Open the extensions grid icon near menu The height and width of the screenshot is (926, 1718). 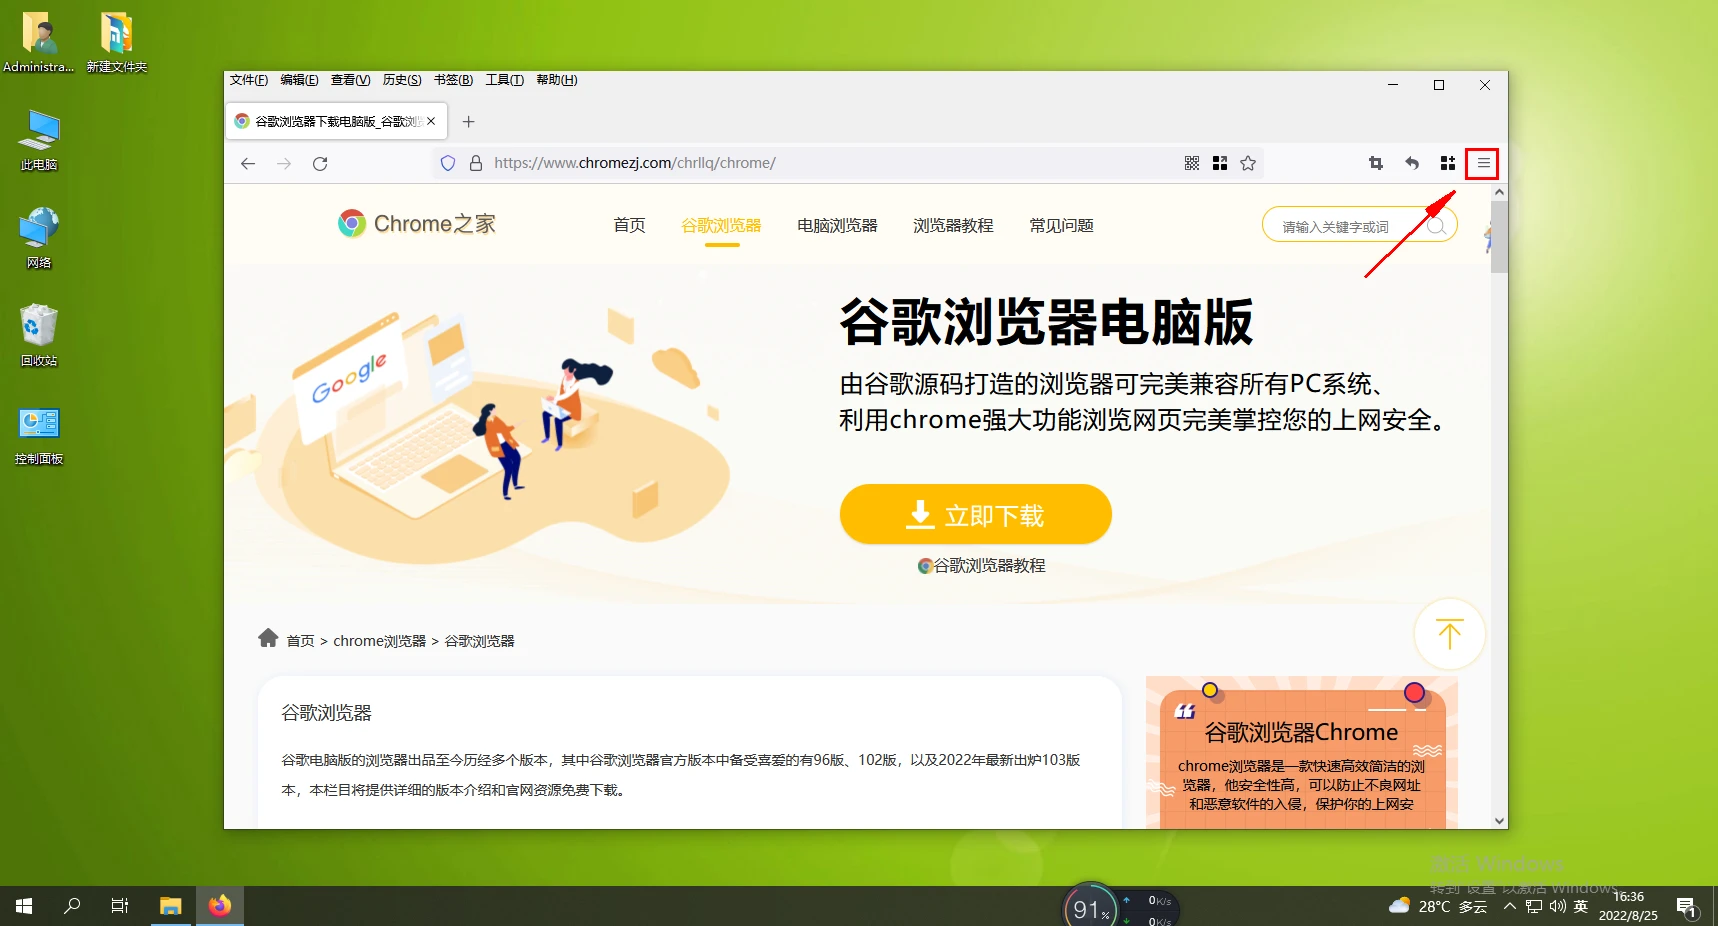coord(1447,163)
